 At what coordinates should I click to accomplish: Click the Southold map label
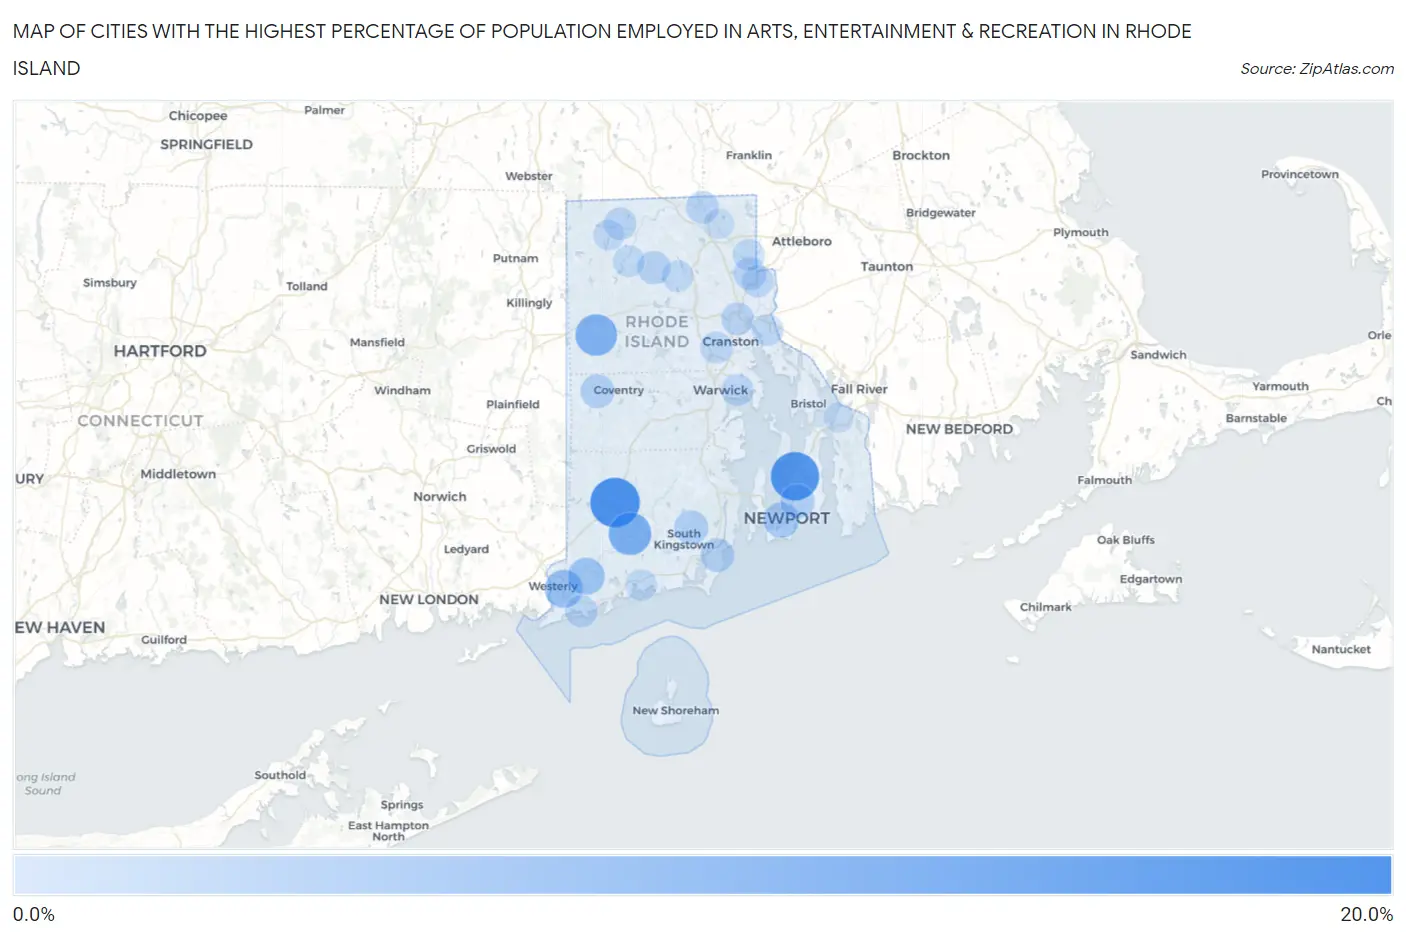pos(280,775)
